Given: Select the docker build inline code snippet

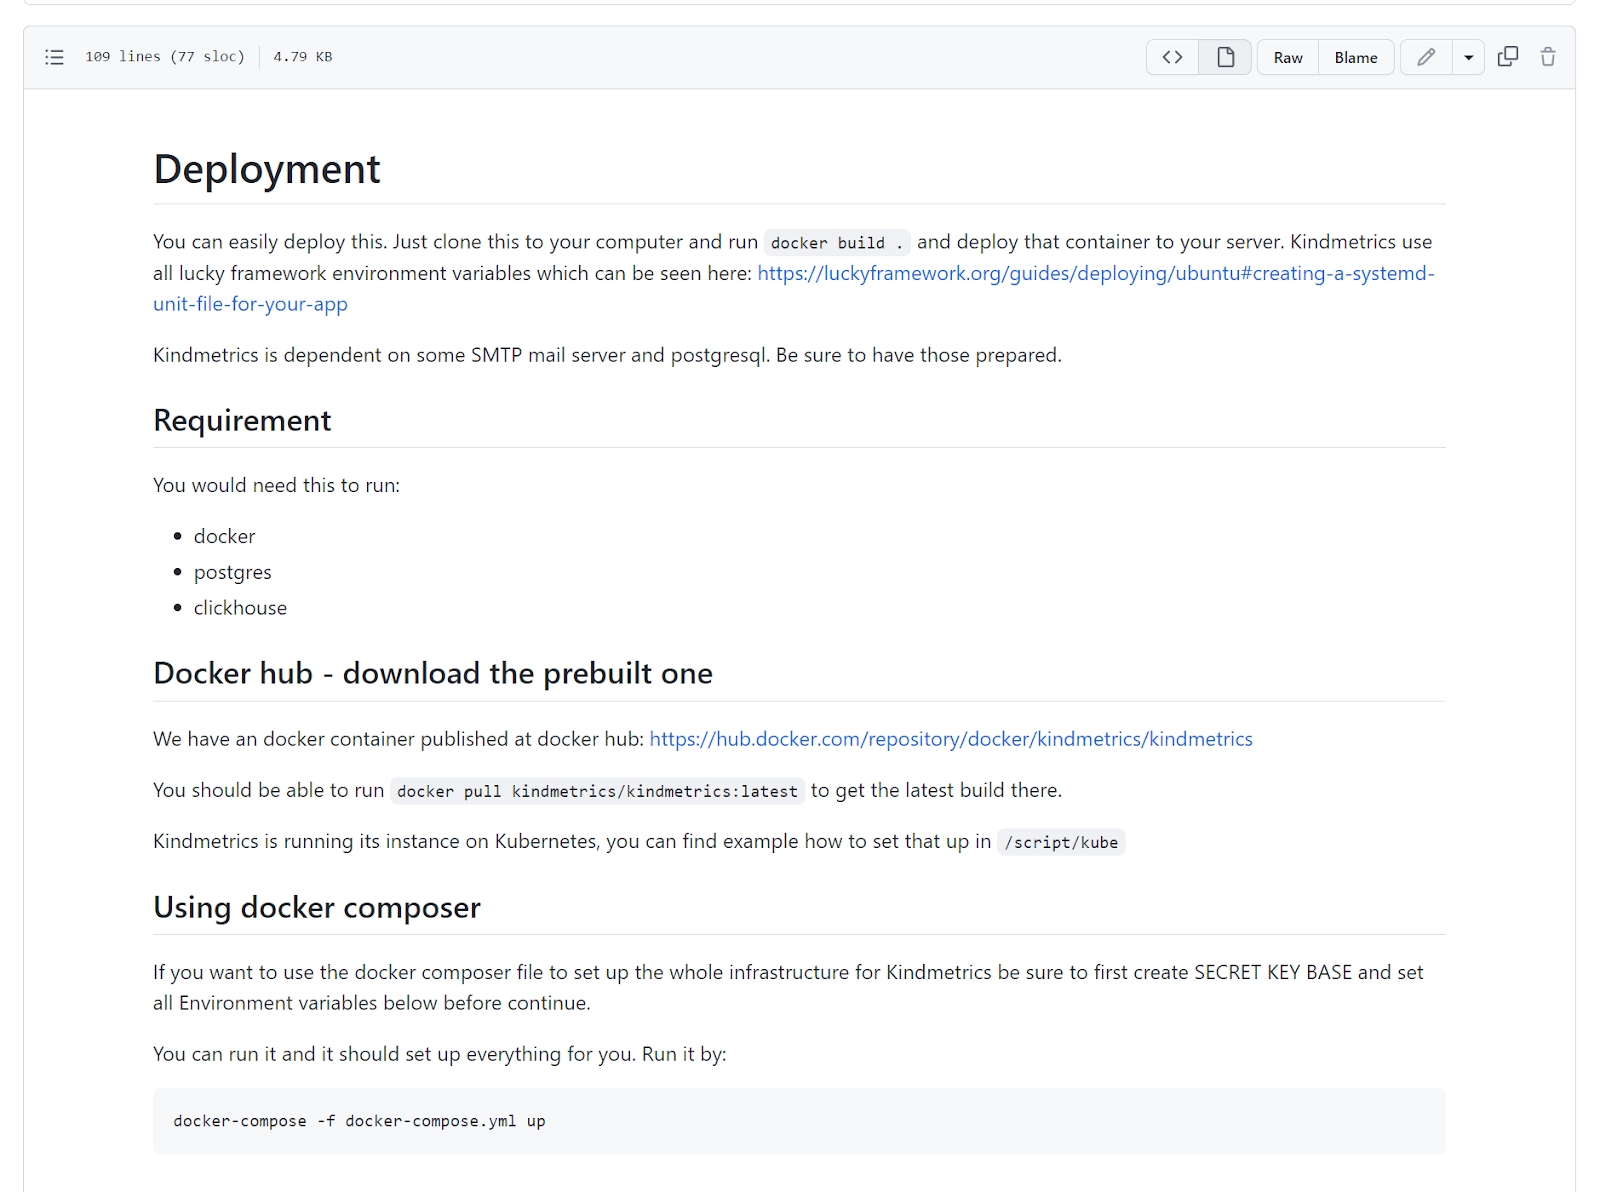Looking at the screenshot, I should tap(836, 242).
